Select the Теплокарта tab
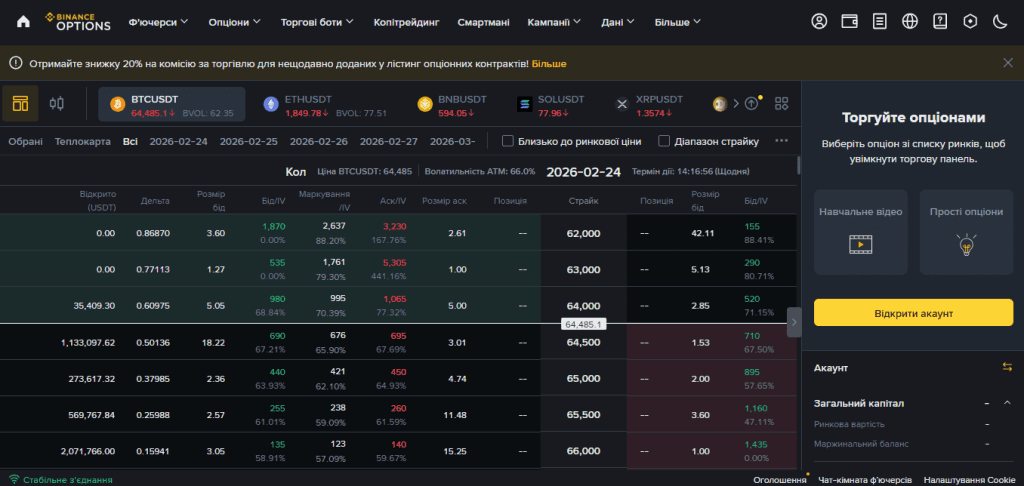 tap(83, 141)
